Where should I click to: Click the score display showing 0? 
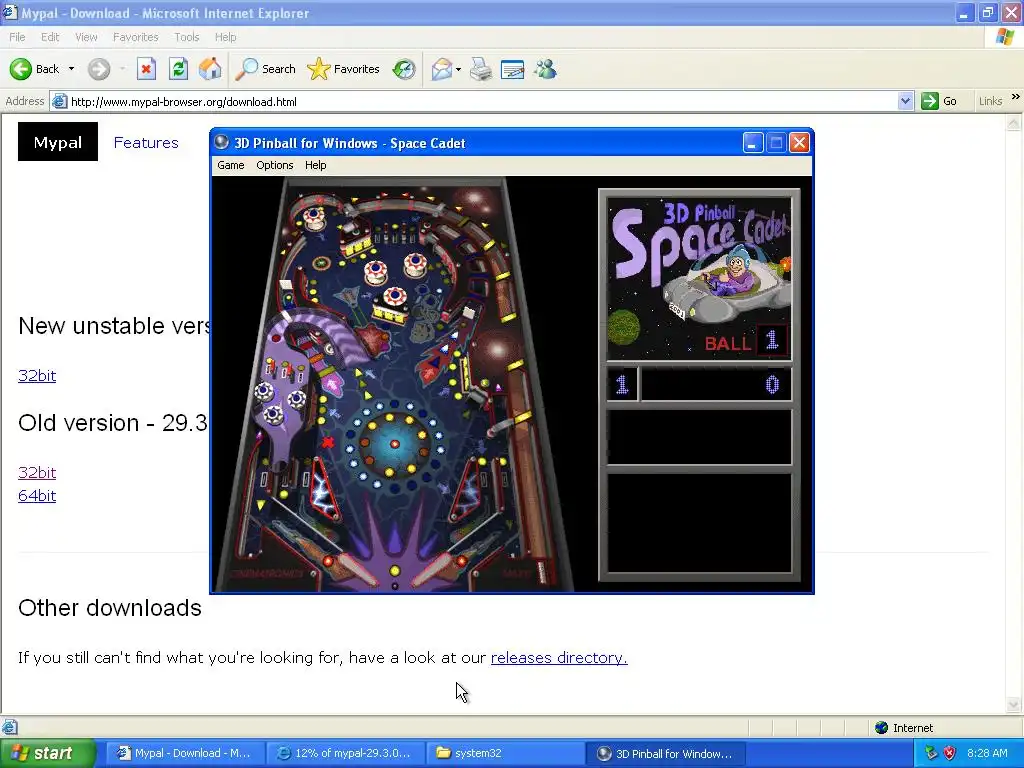point(772,385)
